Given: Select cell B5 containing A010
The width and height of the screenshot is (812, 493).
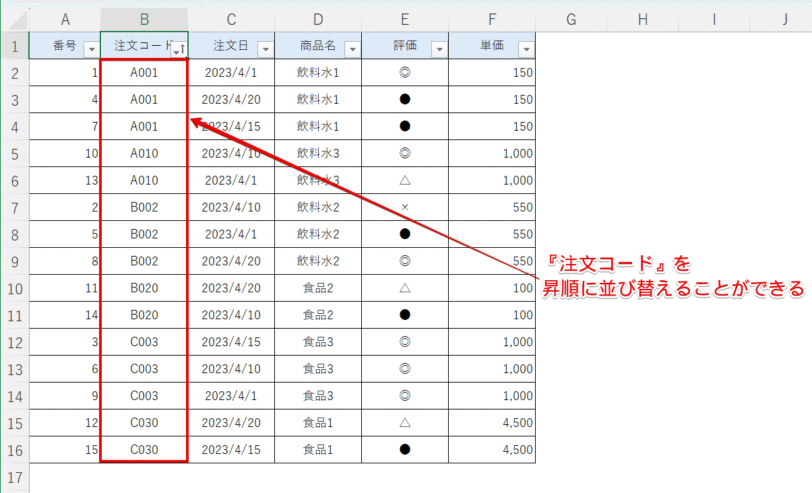Looking at the screenshot, I should point(144,153).
